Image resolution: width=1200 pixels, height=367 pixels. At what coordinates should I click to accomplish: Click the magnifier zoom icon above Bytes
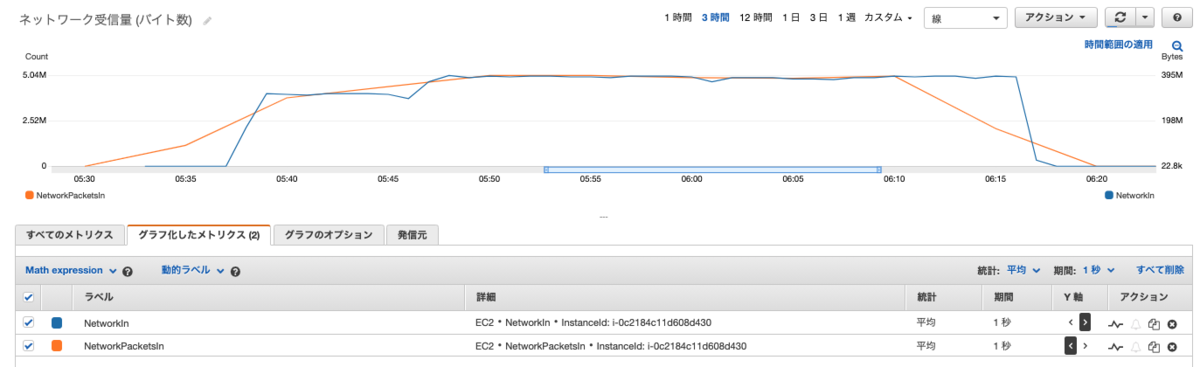pyautogui.click(x=1177, y=45)
